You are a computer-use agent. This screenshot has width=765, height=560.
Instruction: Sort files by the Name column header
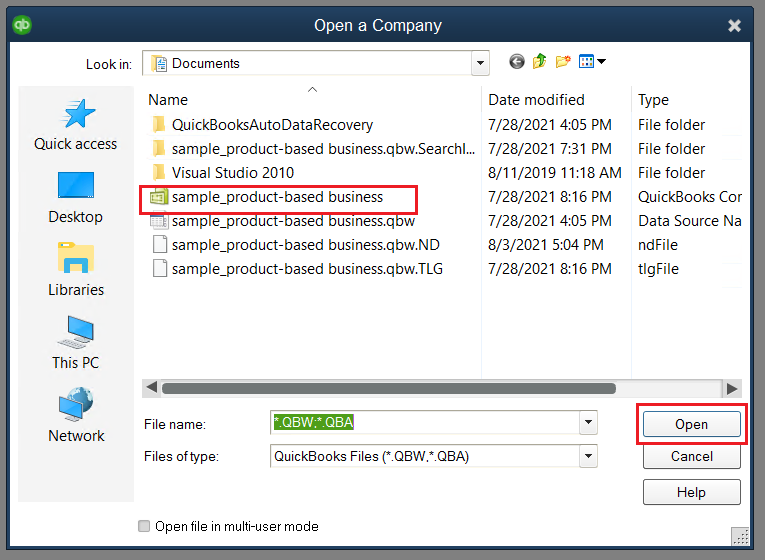(x=168, y=100)
